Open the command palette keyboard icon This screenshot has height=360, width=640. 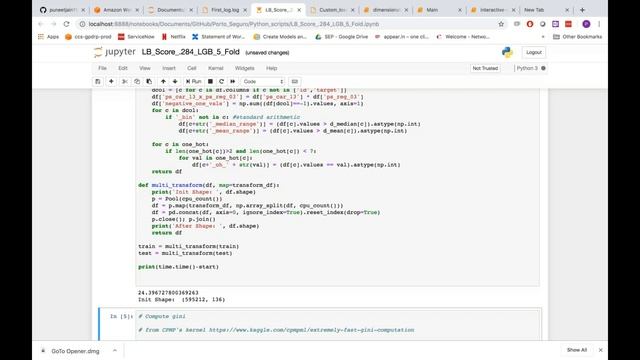(x=295, y=82)
